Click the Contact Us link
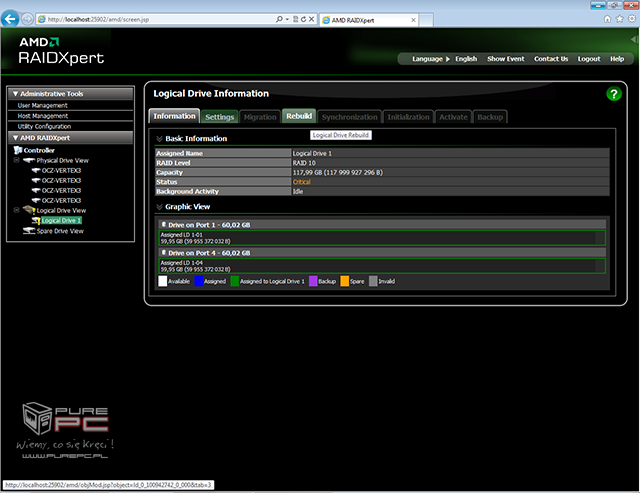 pyautogui.click(x=551, y=59)
